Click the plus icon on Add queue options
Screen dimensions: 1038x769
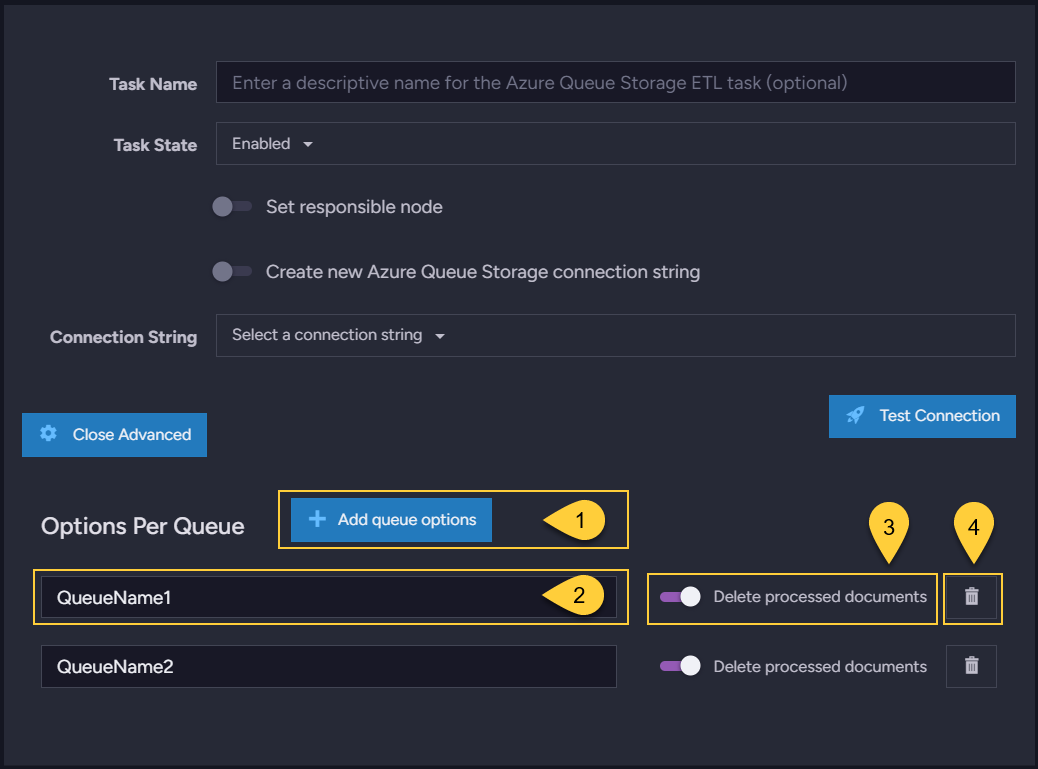tap(317, 519)
